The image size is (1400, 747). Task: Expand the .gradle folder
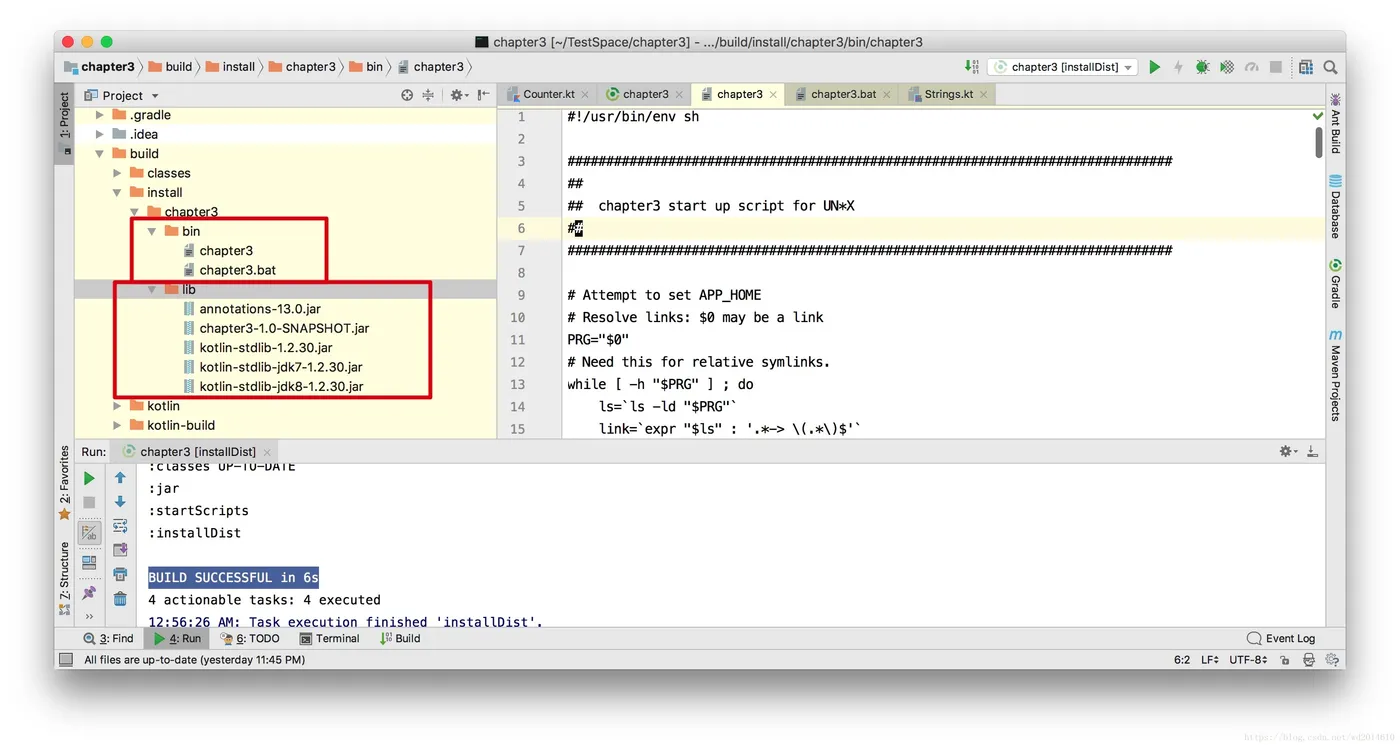(x=100, y=115)
